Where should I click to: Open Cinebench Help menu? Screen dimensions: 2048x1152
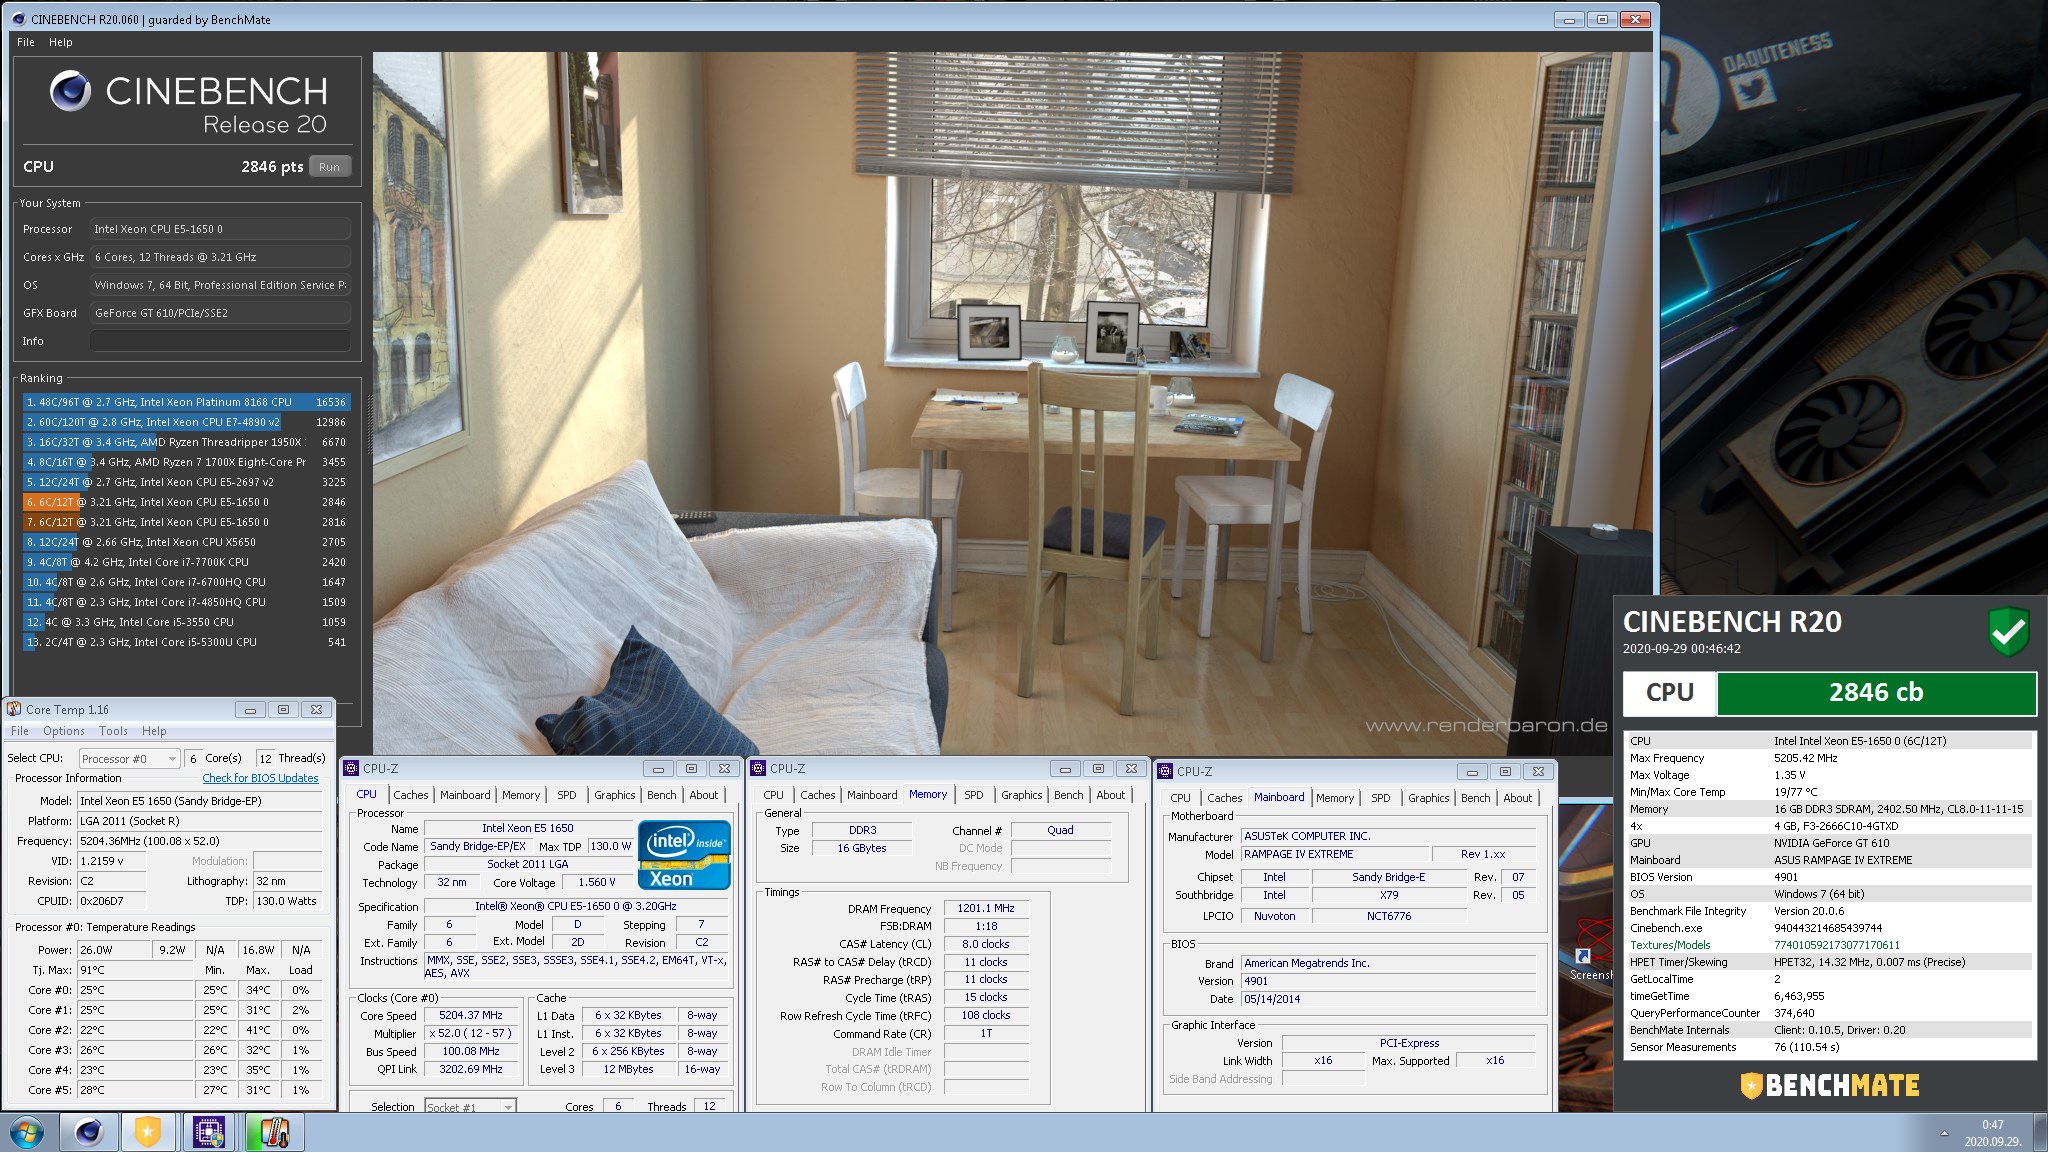click(x=60, y=42)
